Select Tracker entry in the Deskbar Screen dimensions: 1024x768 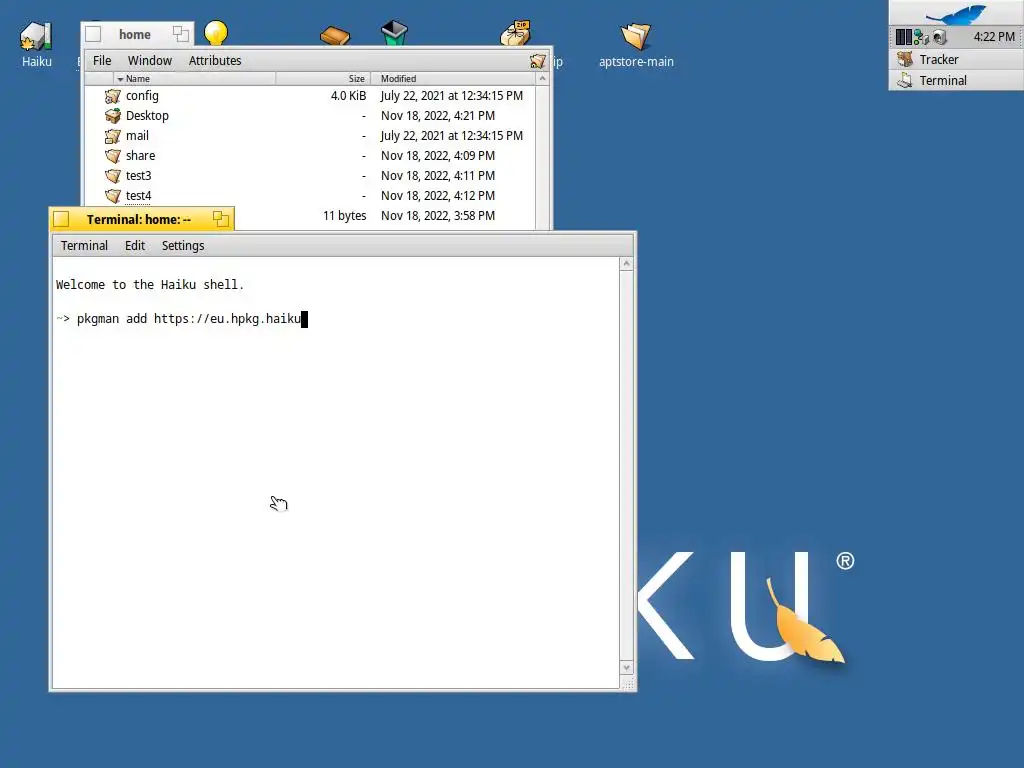(956, 59)
